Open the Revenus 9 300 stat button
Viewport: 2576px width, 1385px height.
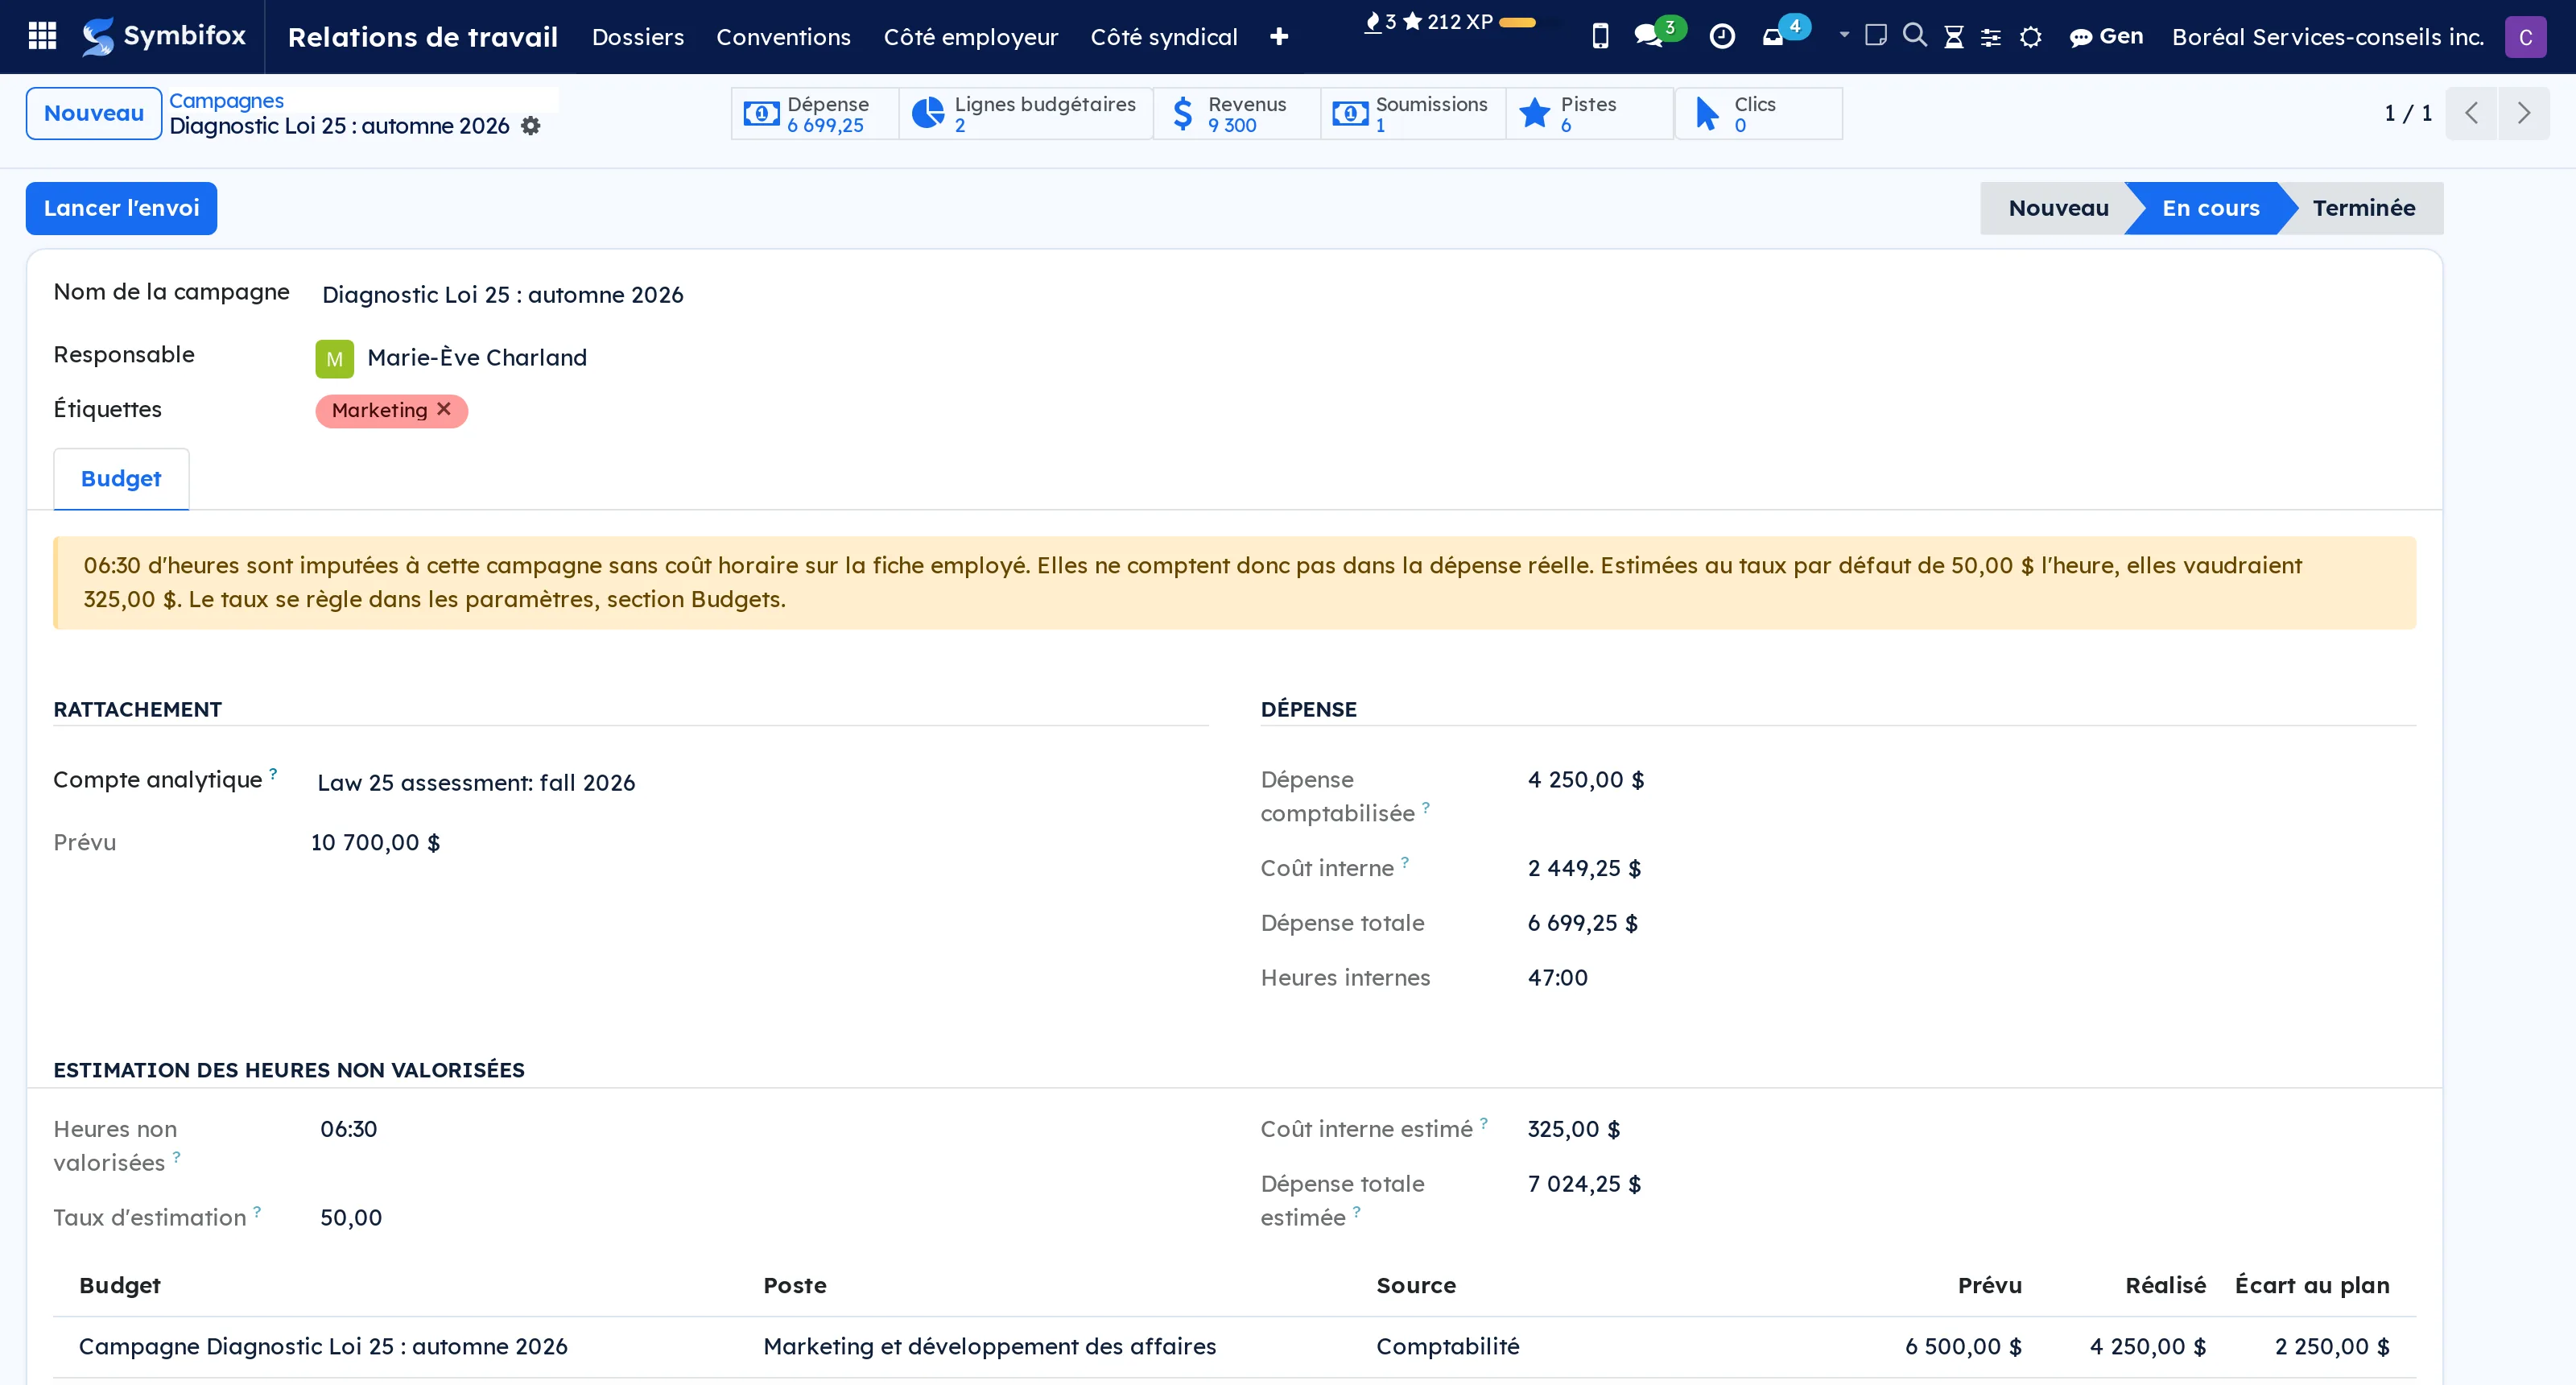1237,113
